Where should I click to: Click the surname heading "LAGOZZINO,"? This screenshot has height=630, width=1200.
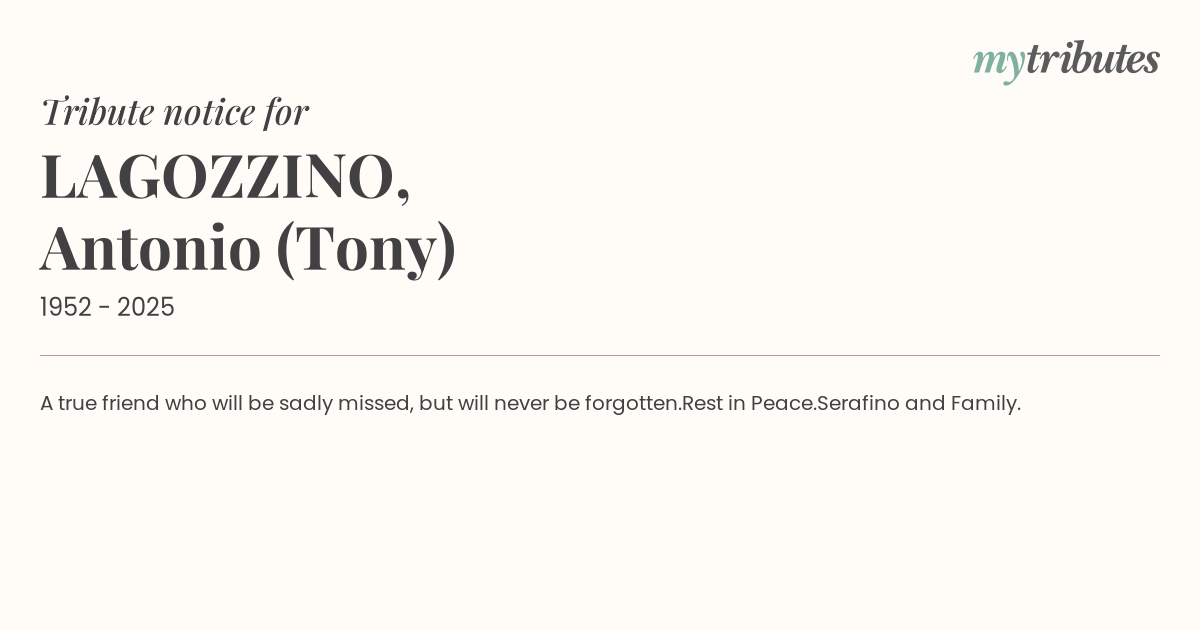(x=225, y=177)
